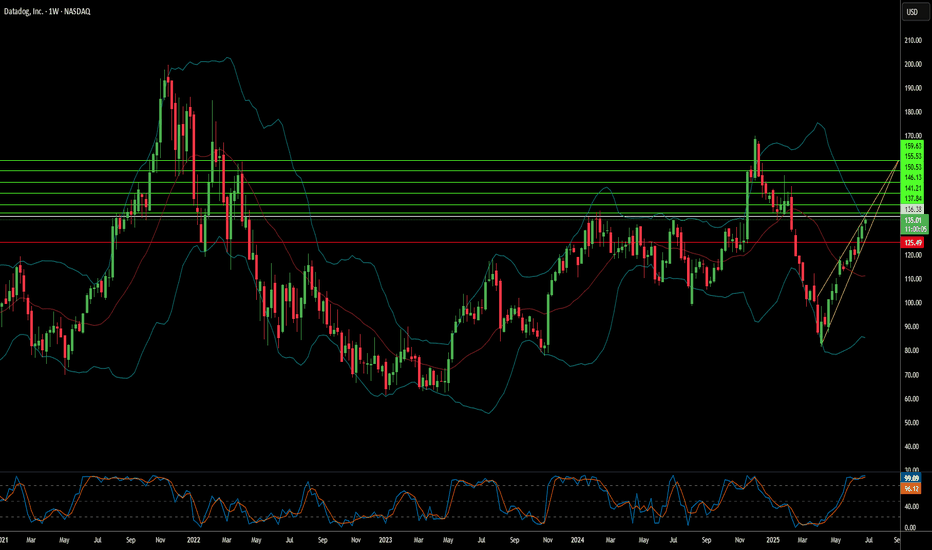Click the 2022 label on time axis
Image resolution: width=932 pixels, height=550 pixels.
[x=193, y=540]
